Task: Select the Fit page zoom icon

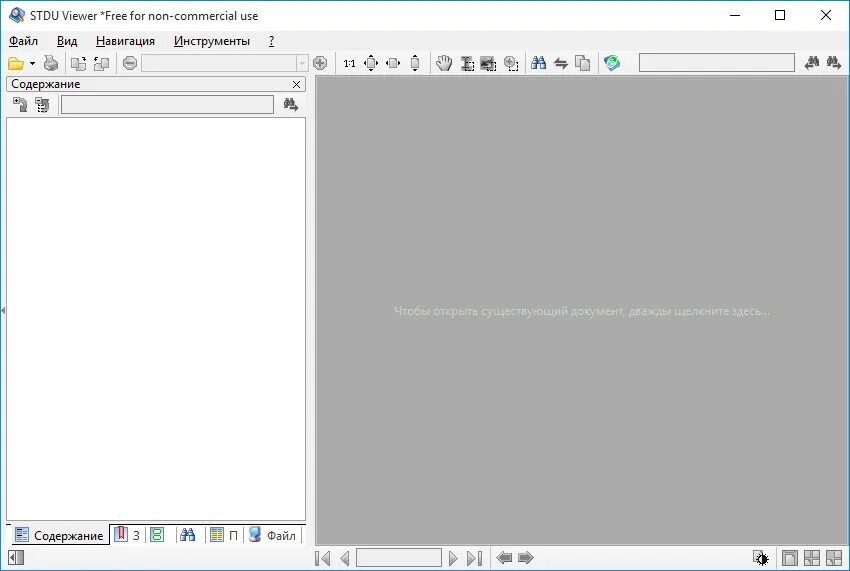Action: coord(371,63)
